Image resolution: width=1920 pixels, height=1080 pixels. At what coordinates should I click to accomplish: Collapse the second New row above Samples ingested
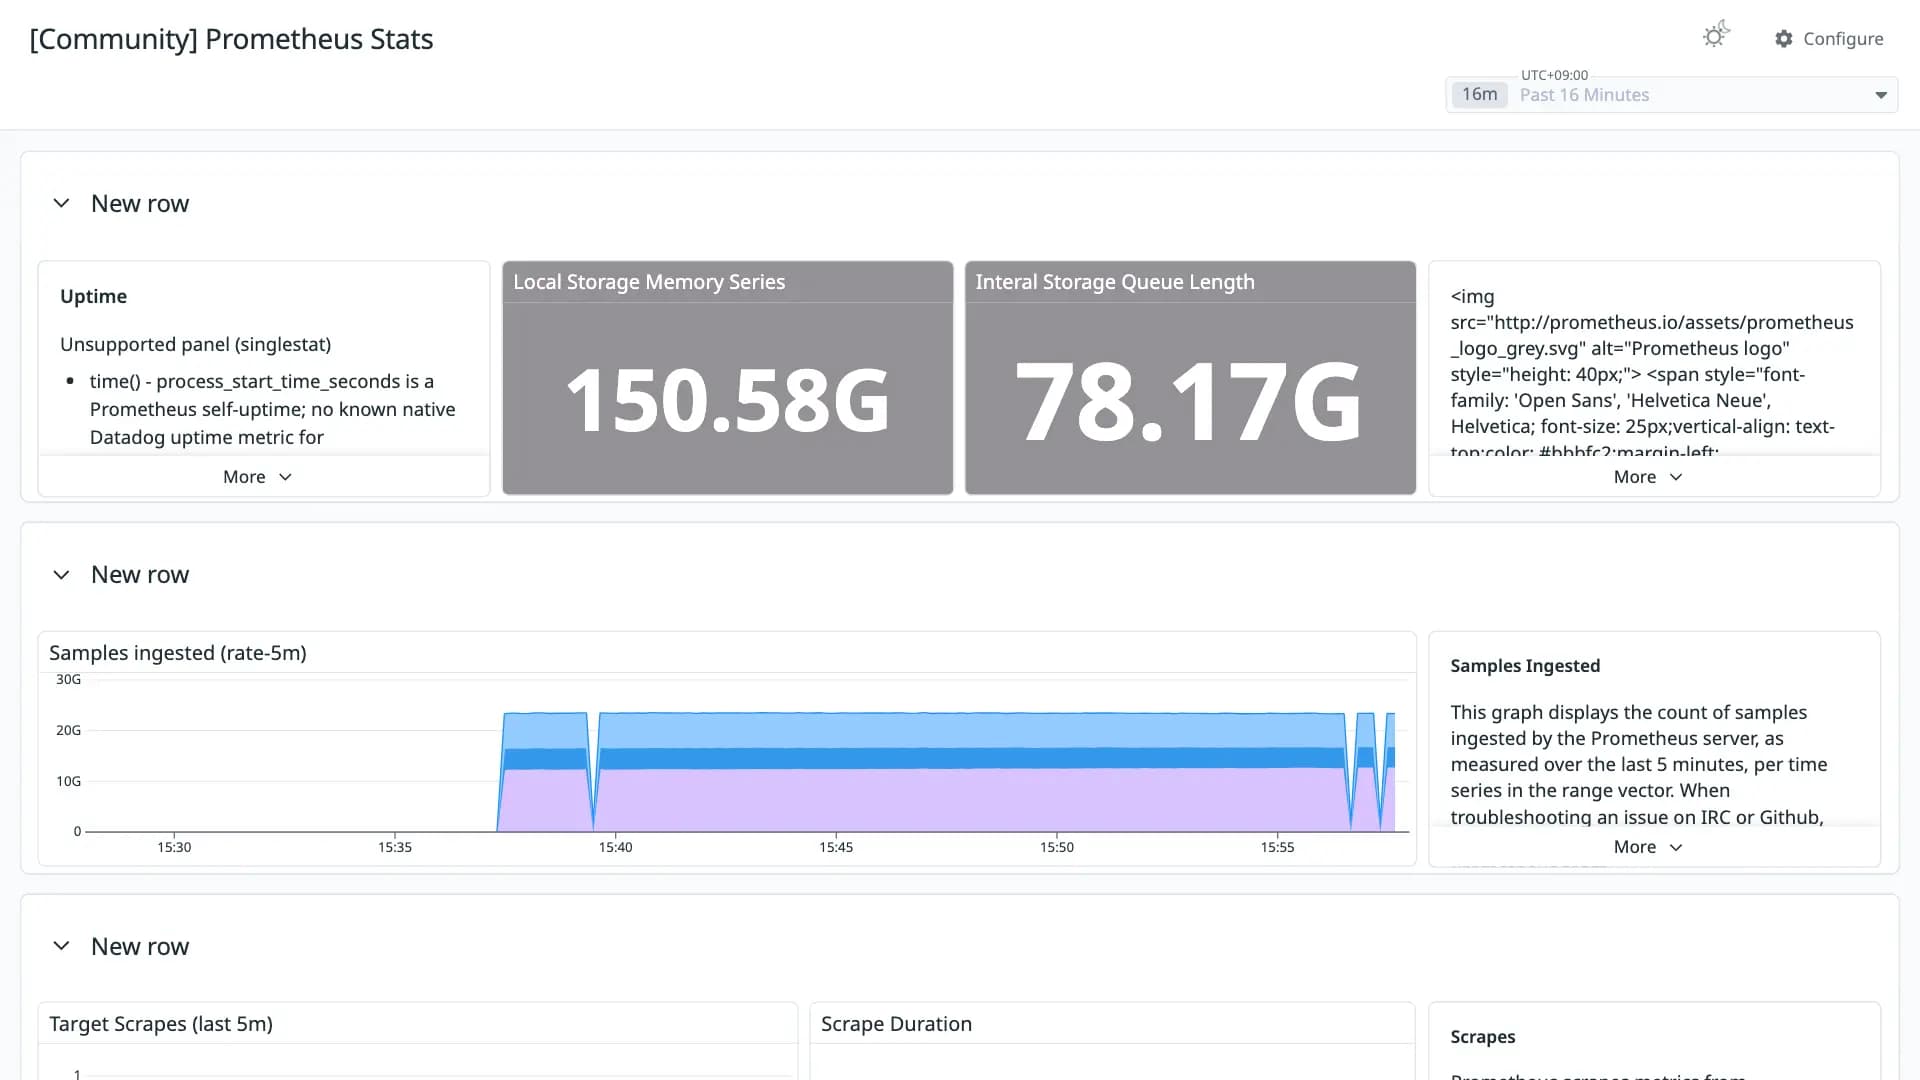pos(61,574)
